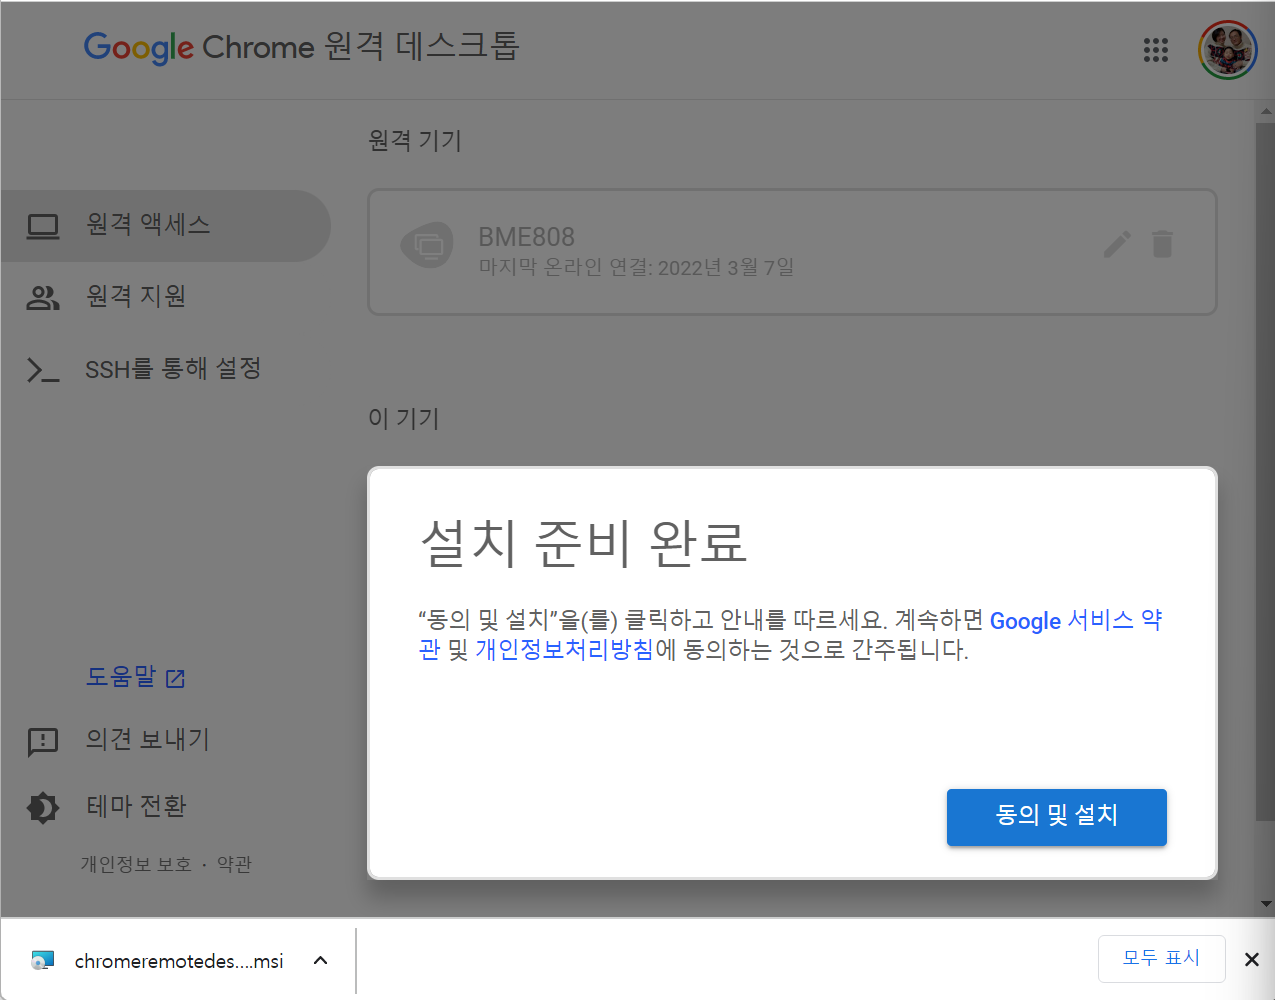Click the 마지막 온라인 연결: 2022년 3월 7일 text
The image size is (1275, 1000).
[636, 267]
